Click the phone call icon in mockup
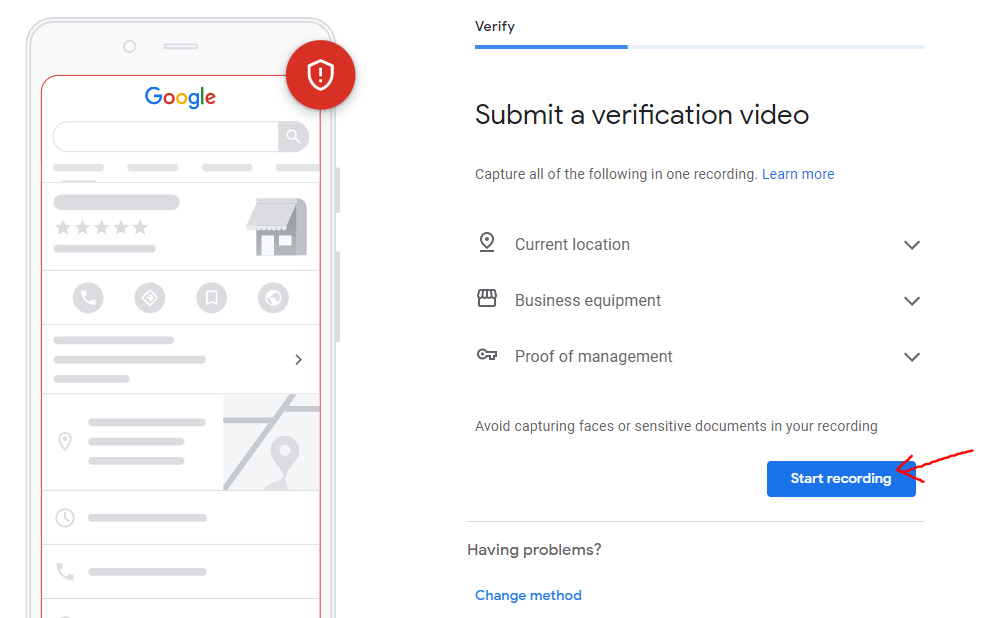Viewport: 993px width, 618px height. (88, 297)
